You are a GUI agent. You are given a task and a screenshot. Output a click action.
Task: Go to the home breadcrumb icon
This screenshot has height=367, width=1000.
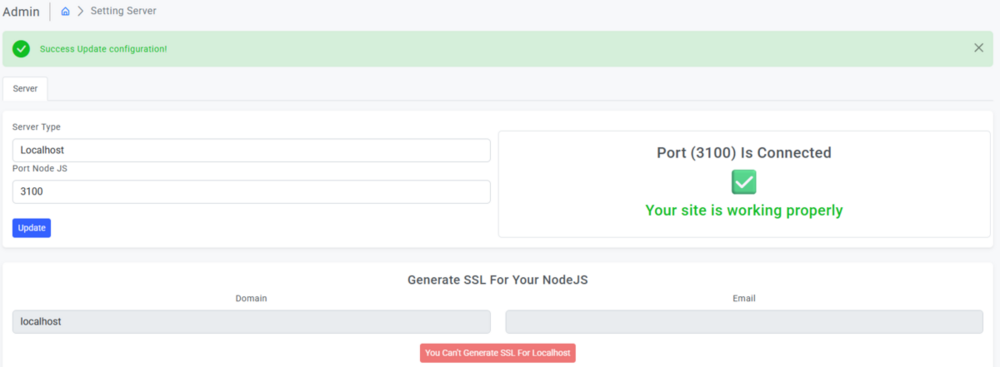[x=65, y=11]
